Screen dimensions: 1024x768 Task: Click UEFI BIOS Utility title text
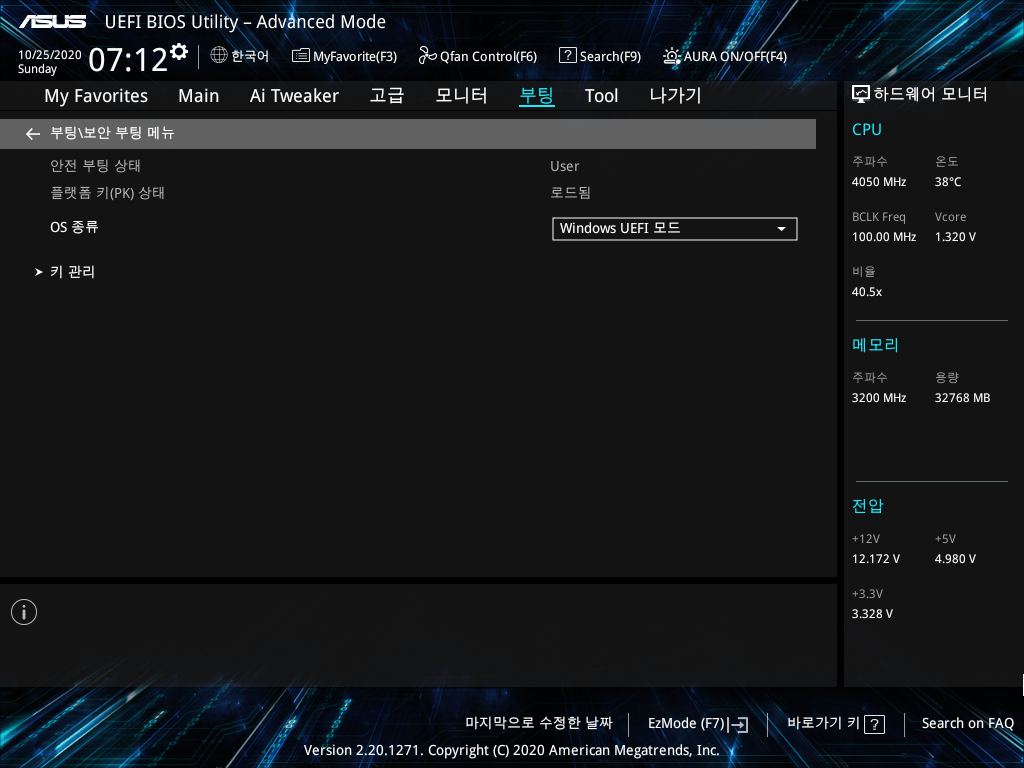pyautogui.click(x=245, y=22)
